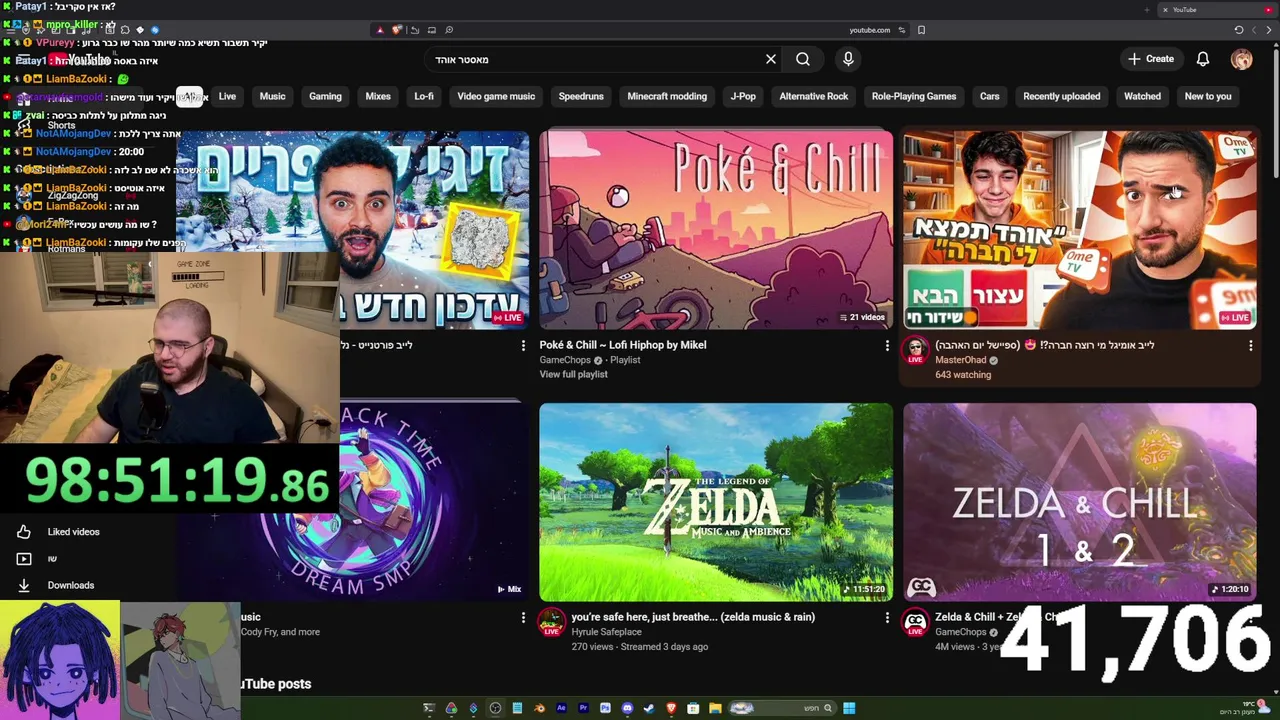
Task: Filter by Speedruns chip
Action: pos(581,96)
